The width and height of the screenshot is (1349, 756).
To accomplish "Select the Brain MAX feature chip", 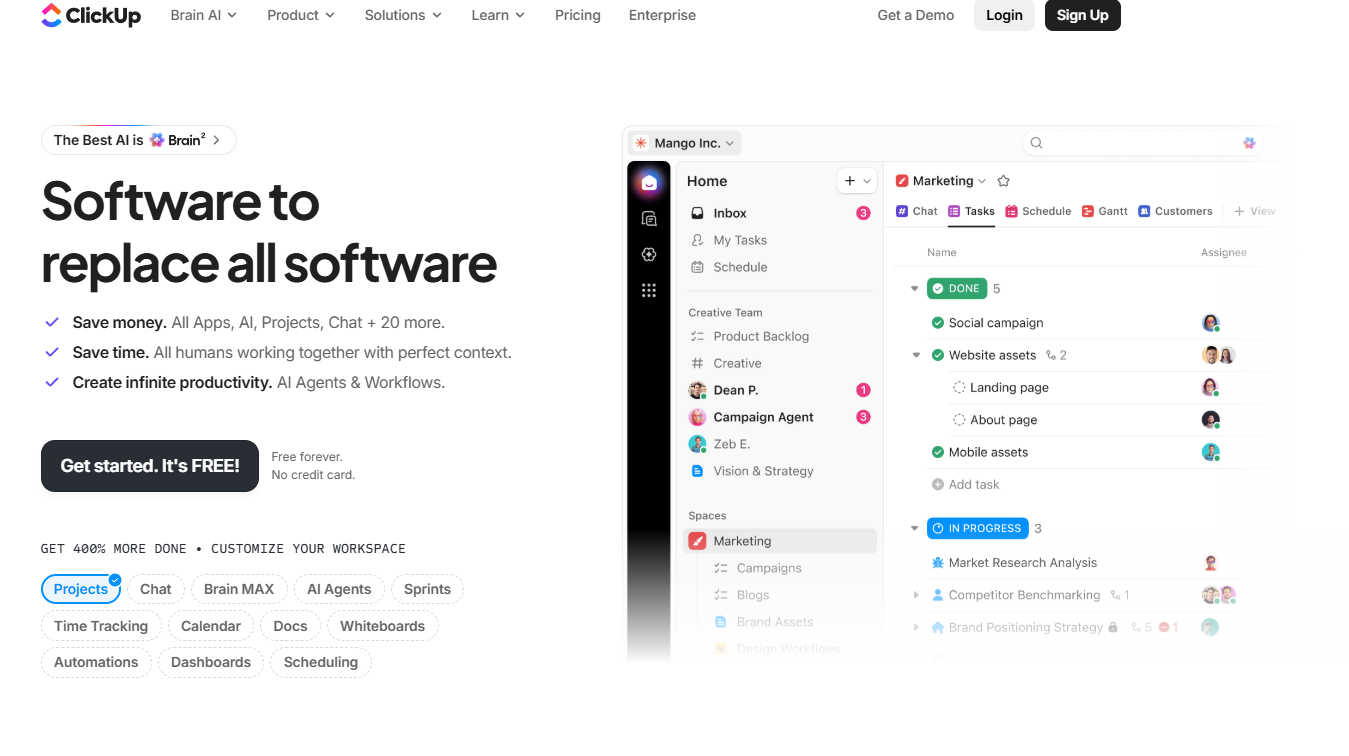I will click(x=239, y=589).
